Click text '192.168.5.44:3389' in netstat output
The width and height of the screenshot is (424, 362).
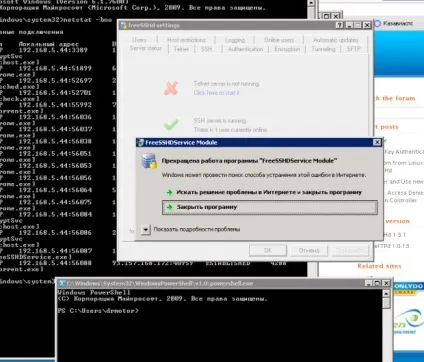pos(53,50)
